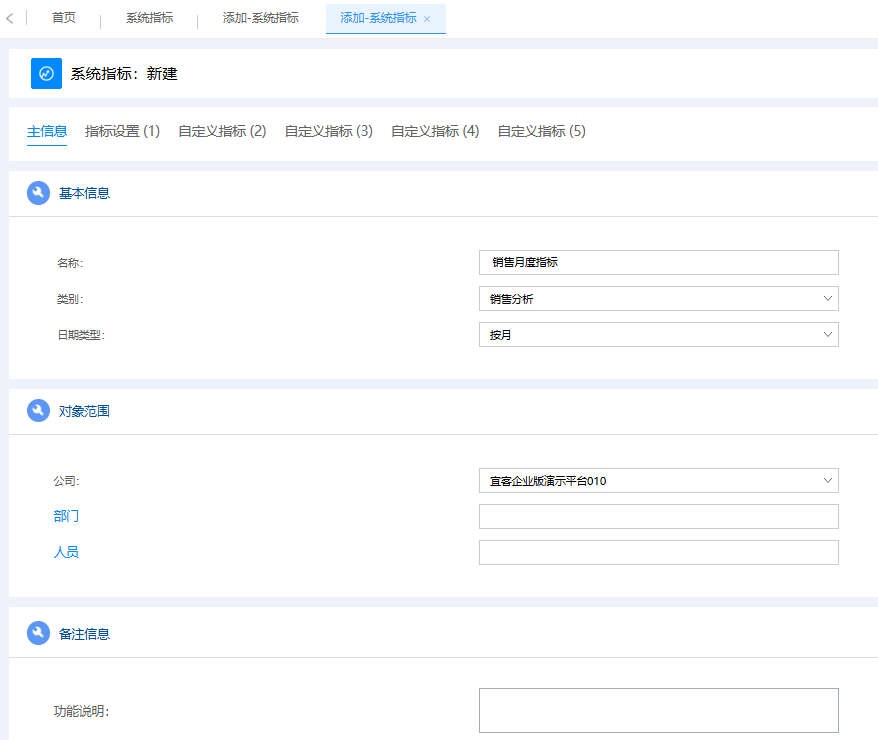878x740 pixels.
Task: Close the active 添加-系统指标 tab
Action: 427,19
